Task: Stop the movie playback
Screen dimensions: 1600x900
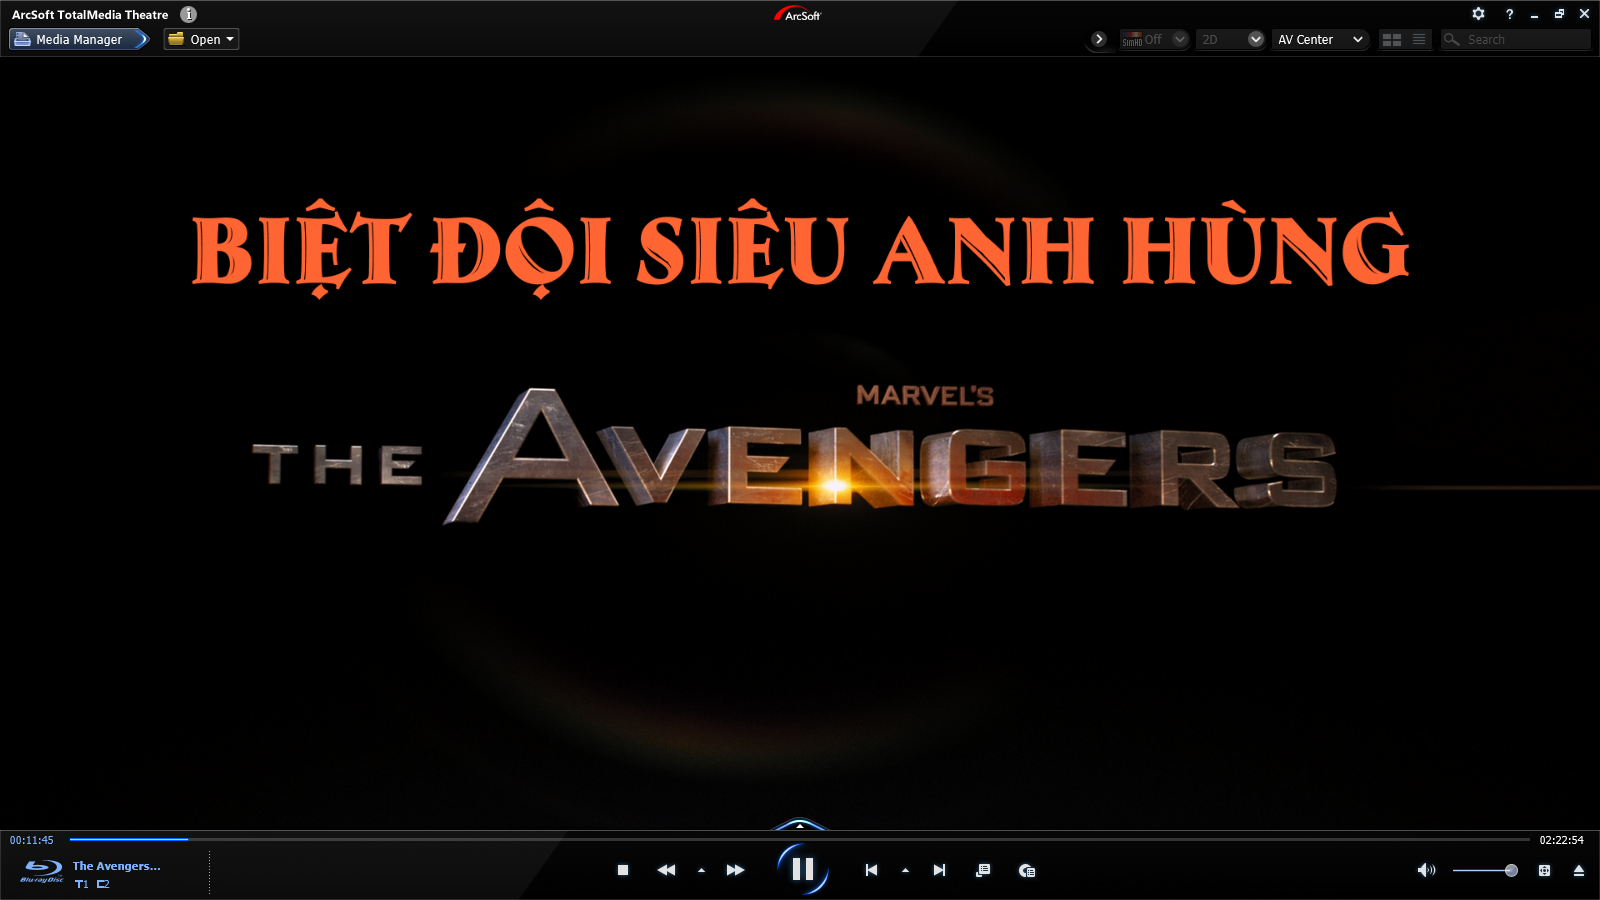Action: pos(623,870)
